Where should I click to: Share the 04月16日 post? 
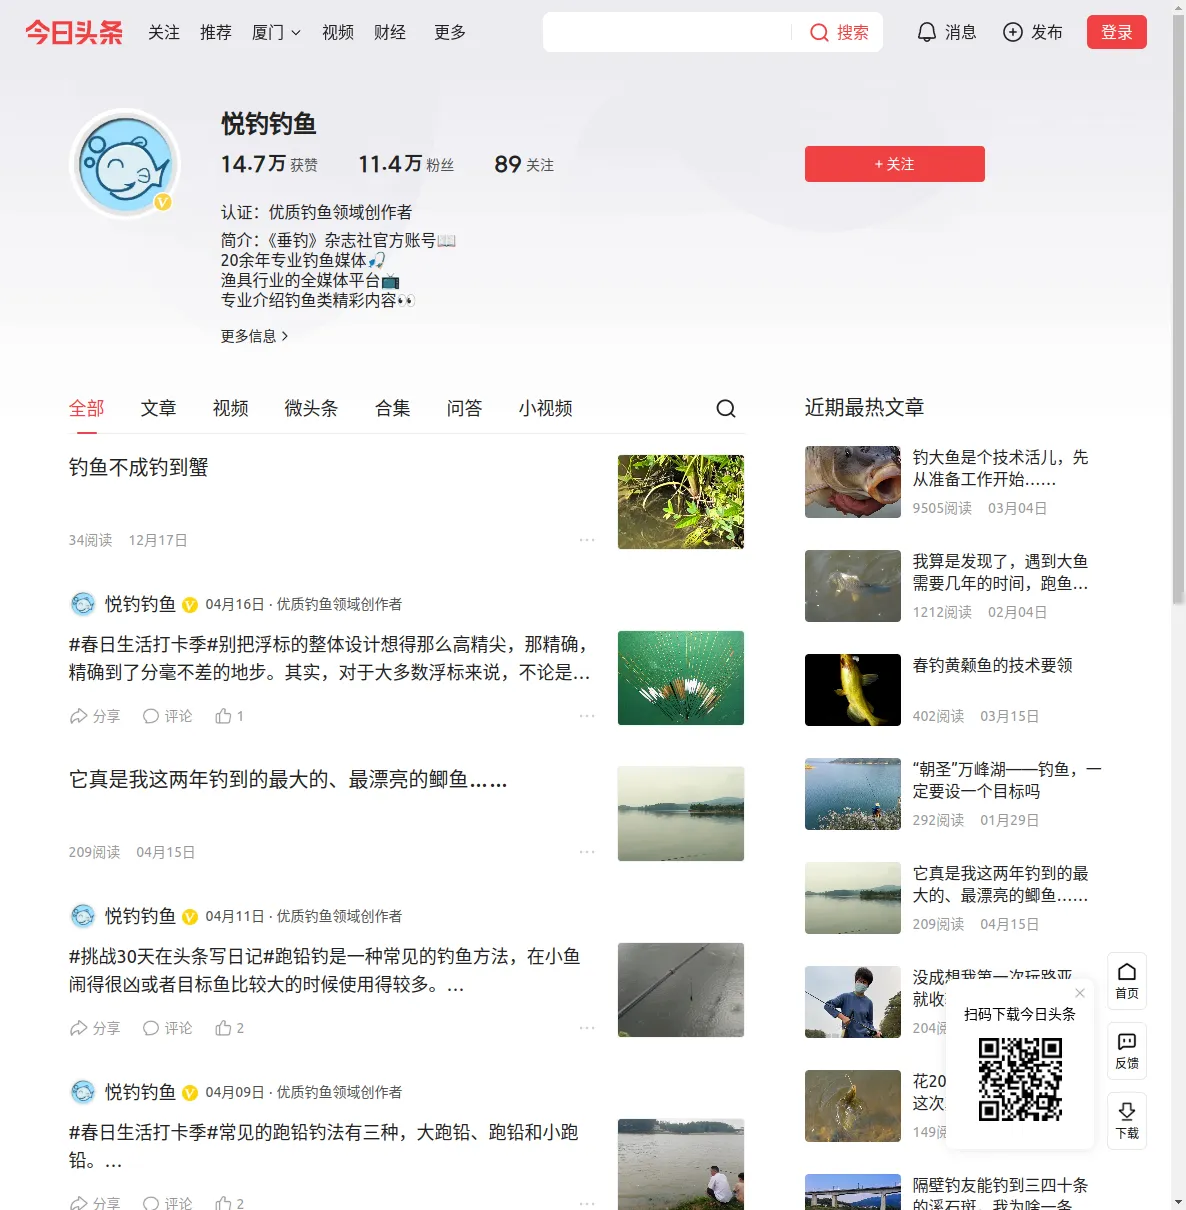[x=94, y=716]
